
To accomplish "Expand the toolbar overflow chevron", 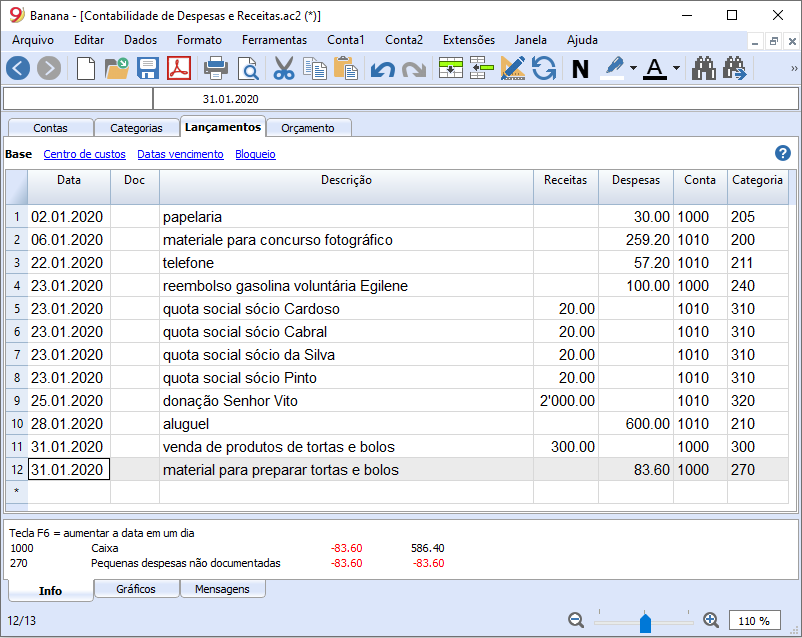I will coord(794,68).
